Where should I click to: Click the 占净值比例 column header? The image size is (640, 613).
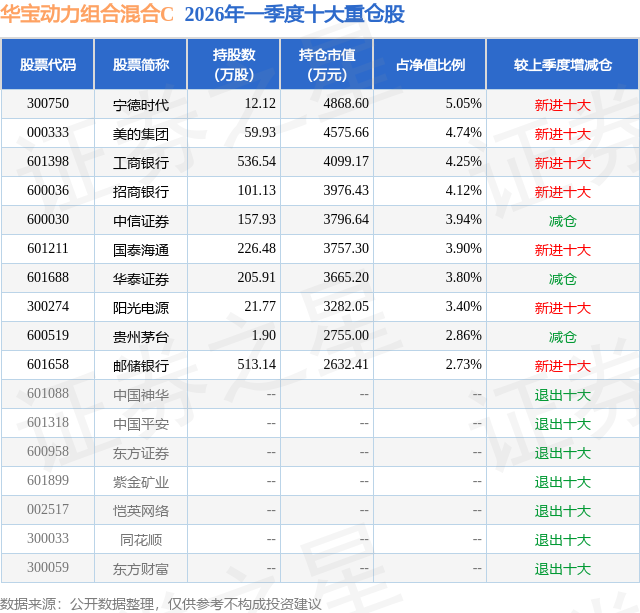pos(430,64)
